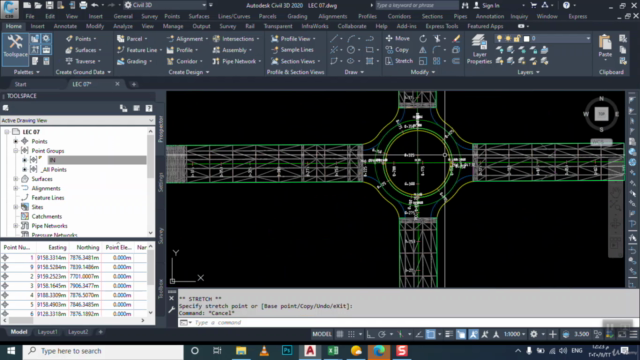
Task: Expand Pipe Networks node in tree
Action: click(x=16, y=226)
